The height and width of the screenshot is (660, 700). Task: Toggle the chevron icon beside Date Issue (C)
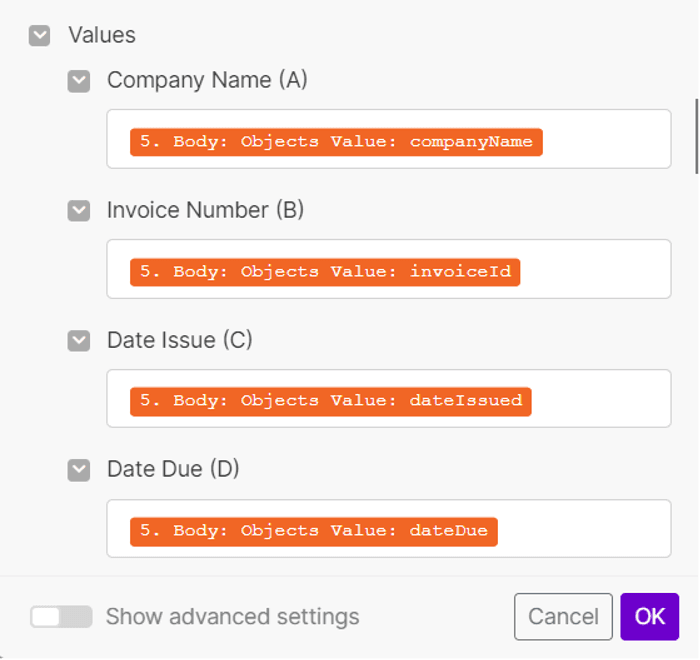(79, 341)
